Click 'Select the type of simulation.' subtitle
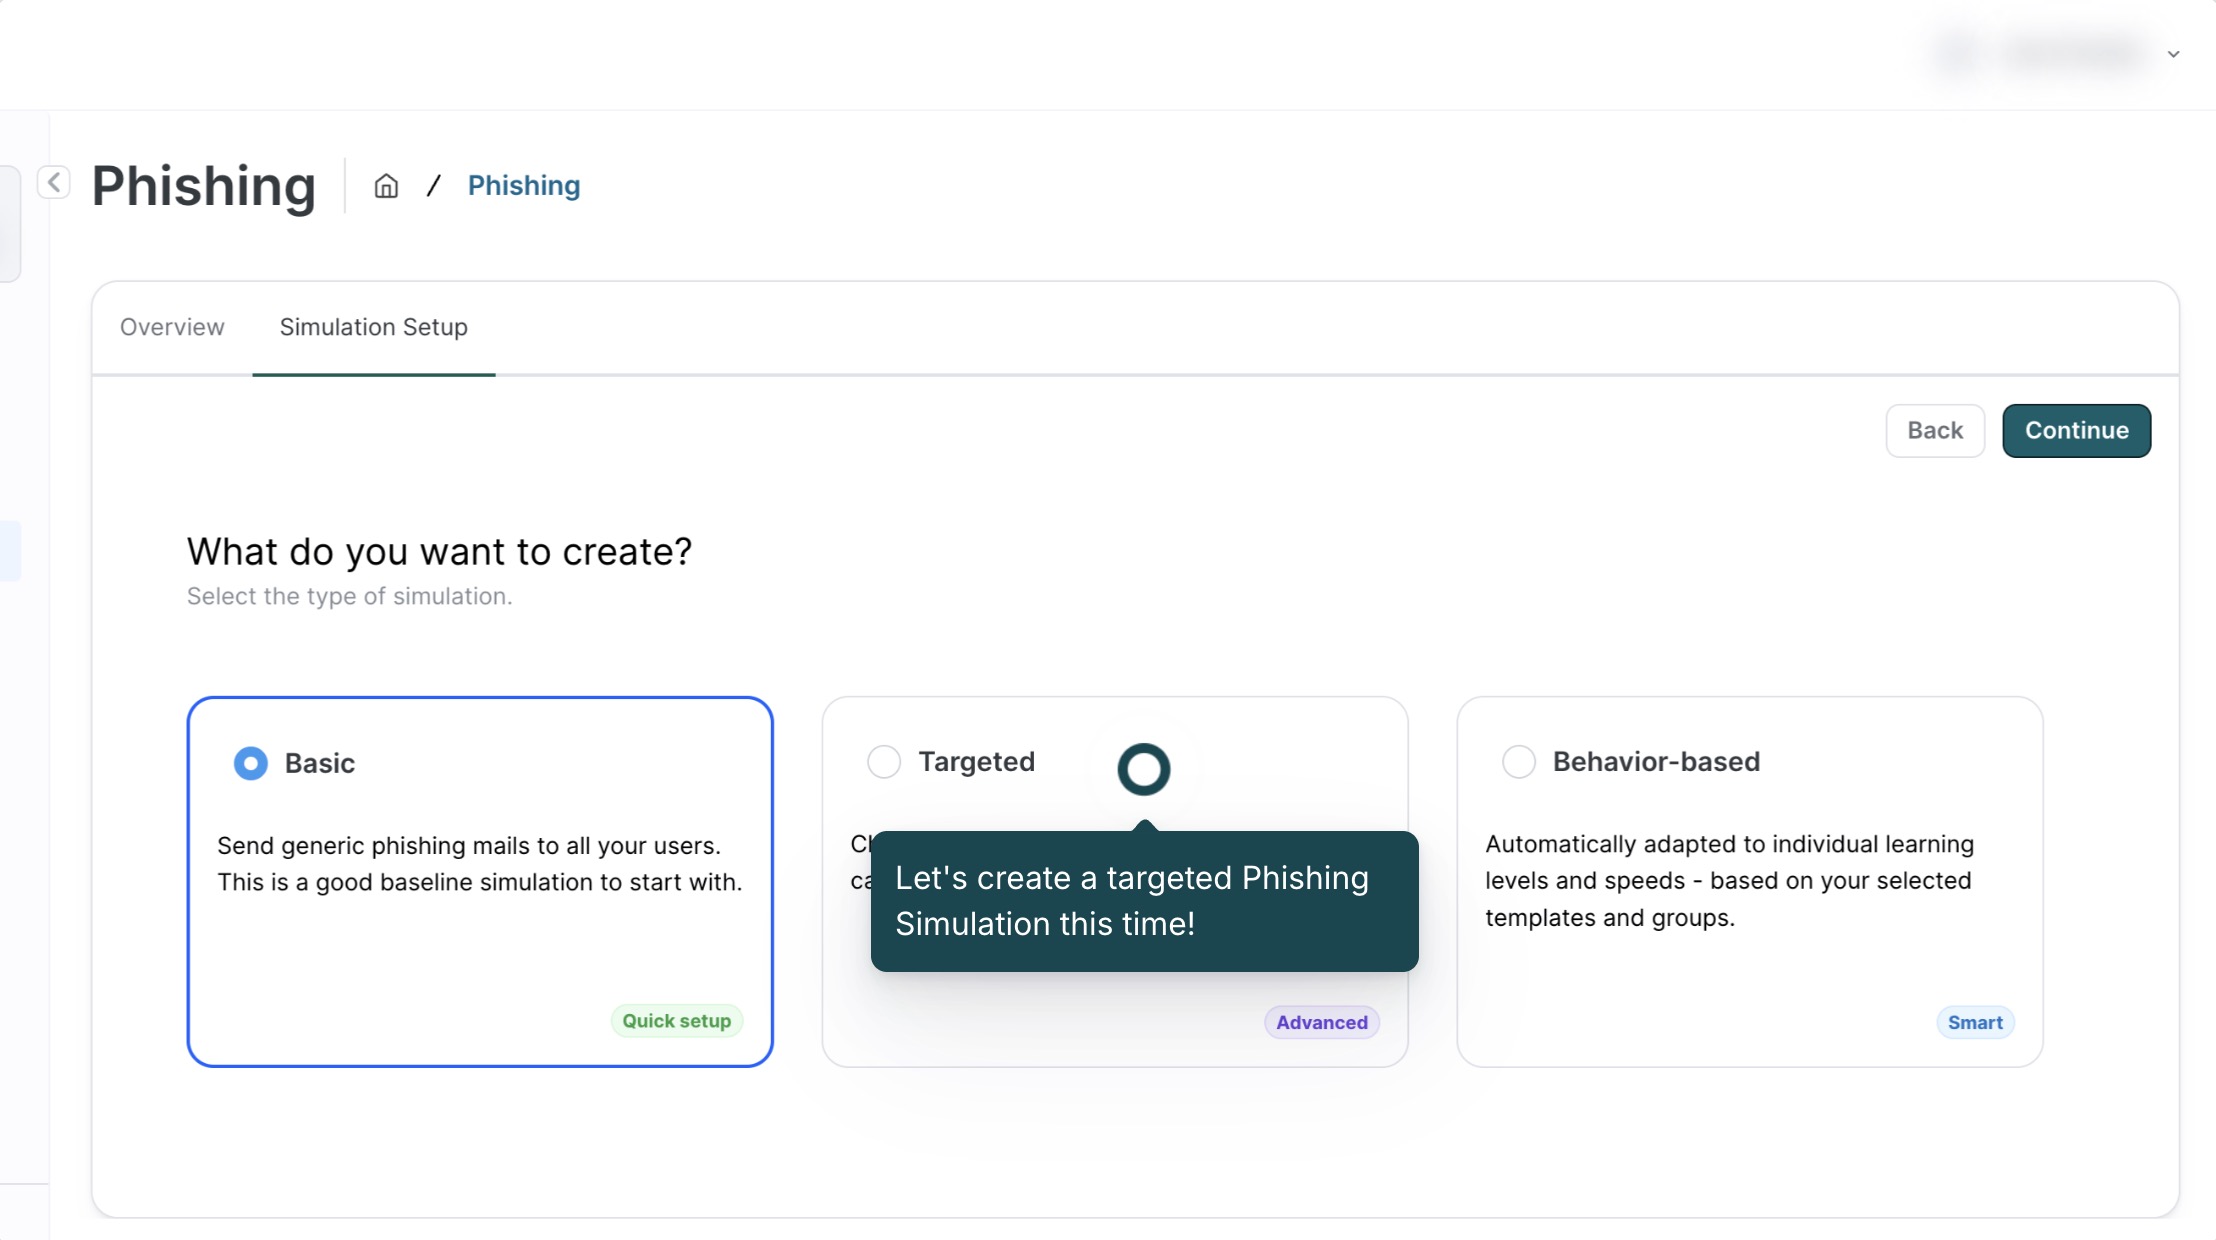This screenshot has height=1240, width=2216. click(350, 596)
